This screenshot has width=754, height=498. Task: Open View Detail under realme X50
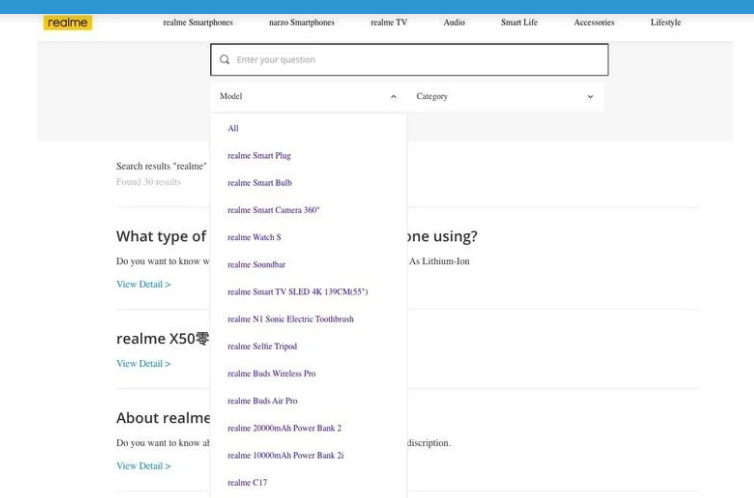(x=143, y=364)
